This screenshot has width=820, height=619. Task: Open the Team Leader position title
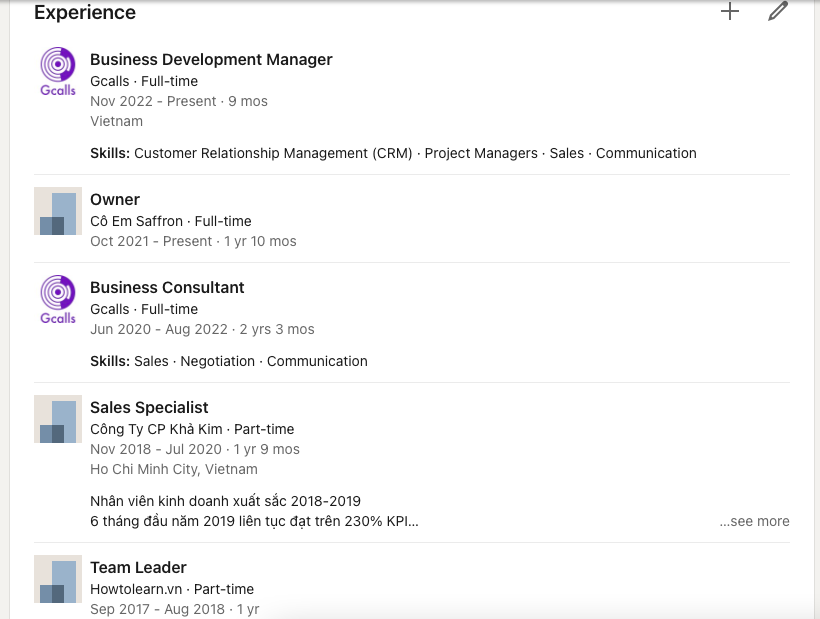click(138, 567)
